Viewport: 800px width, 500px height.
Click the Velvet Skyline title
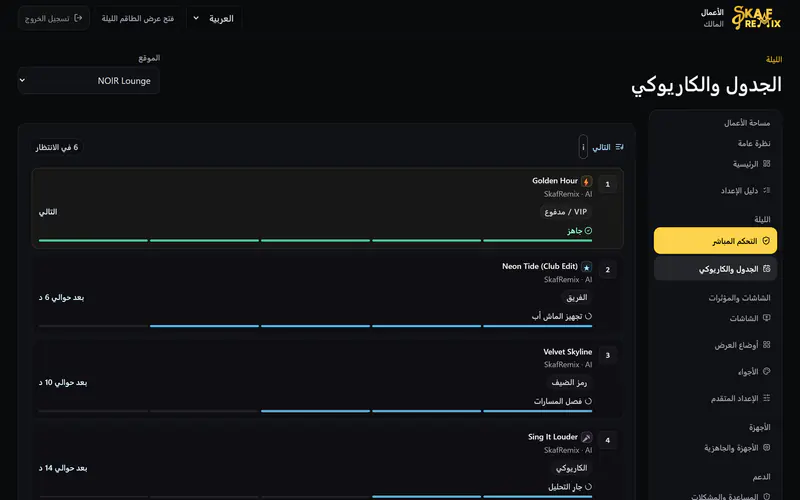click(x=568, y=352)
